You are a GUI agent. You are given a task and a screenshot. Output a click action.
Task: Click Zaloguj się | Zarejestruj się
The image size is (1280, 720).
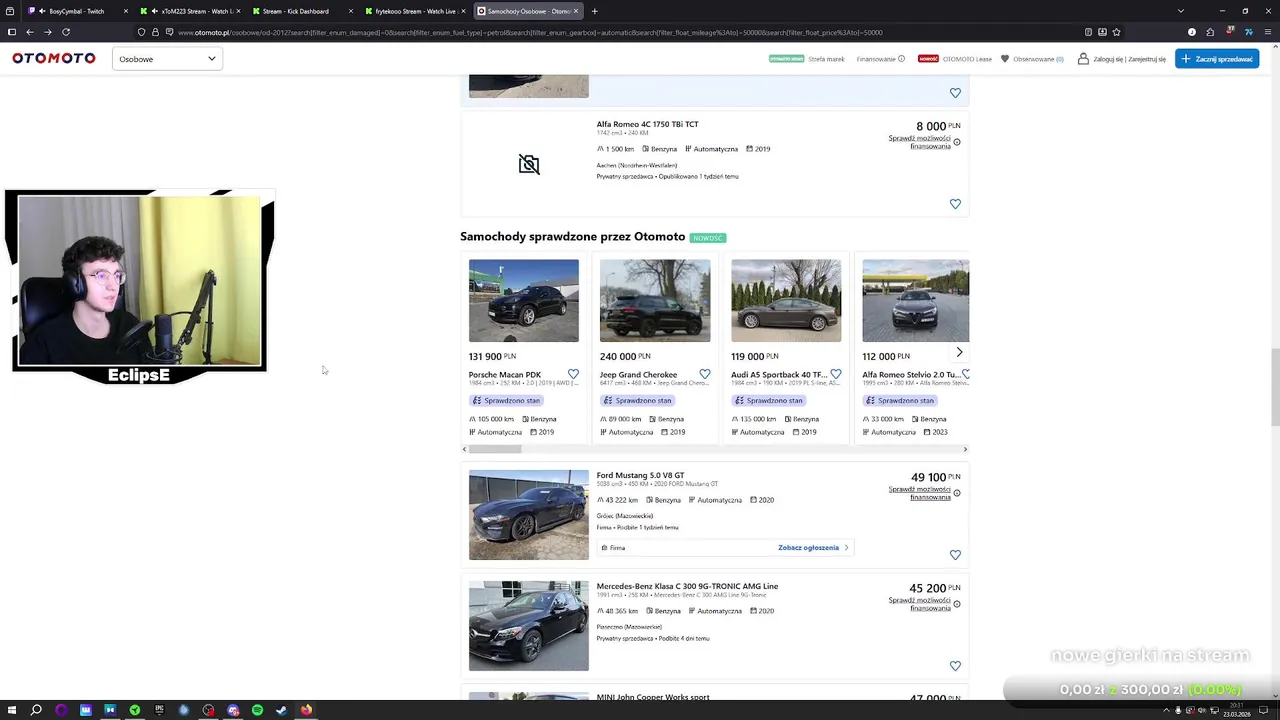(1122, 59)
